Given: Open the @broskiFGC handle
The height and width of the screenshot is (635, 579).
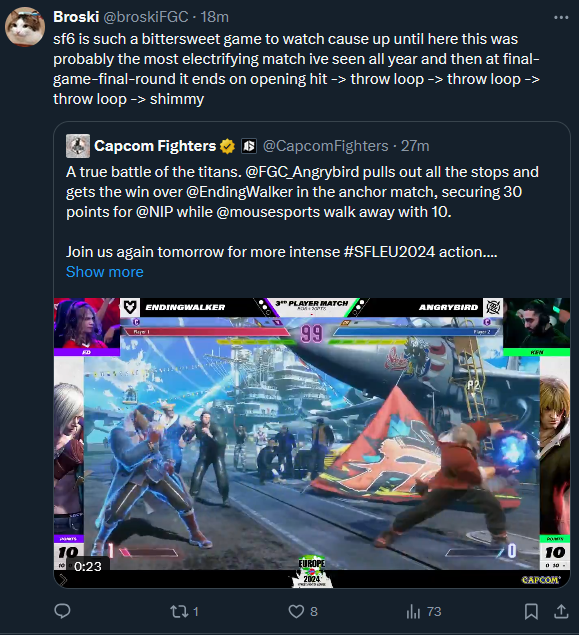Looking at the screenshot, I should (146, 17).
